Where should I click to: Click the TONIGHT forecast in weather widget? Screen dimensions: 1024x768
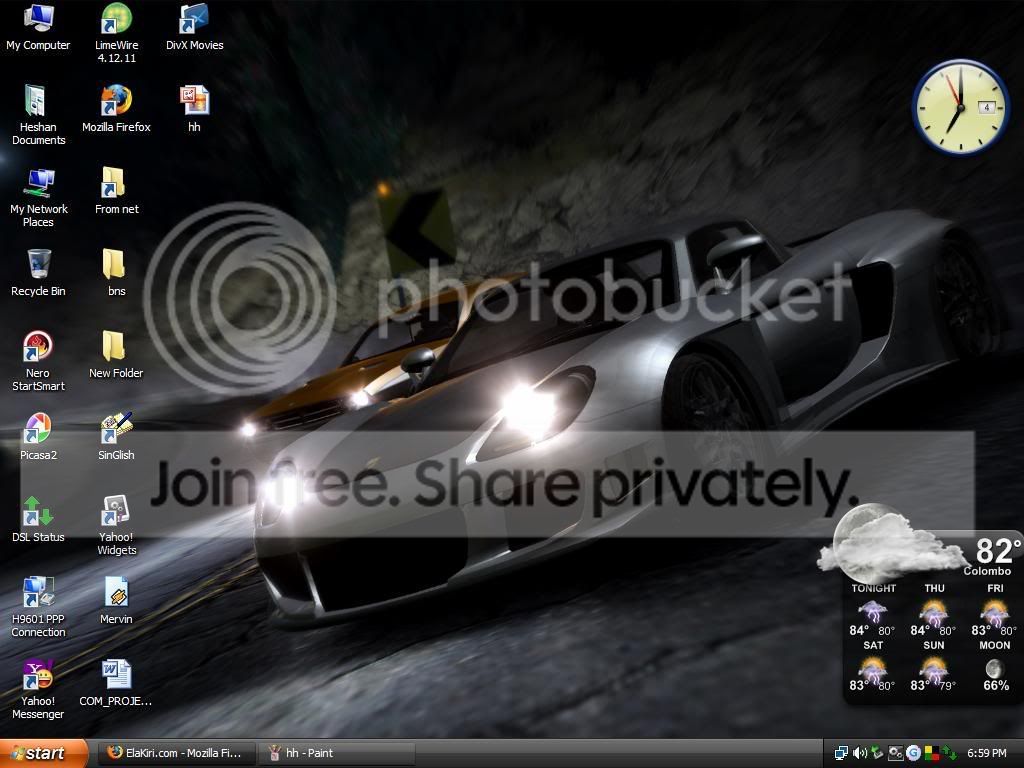click(872, 609)
